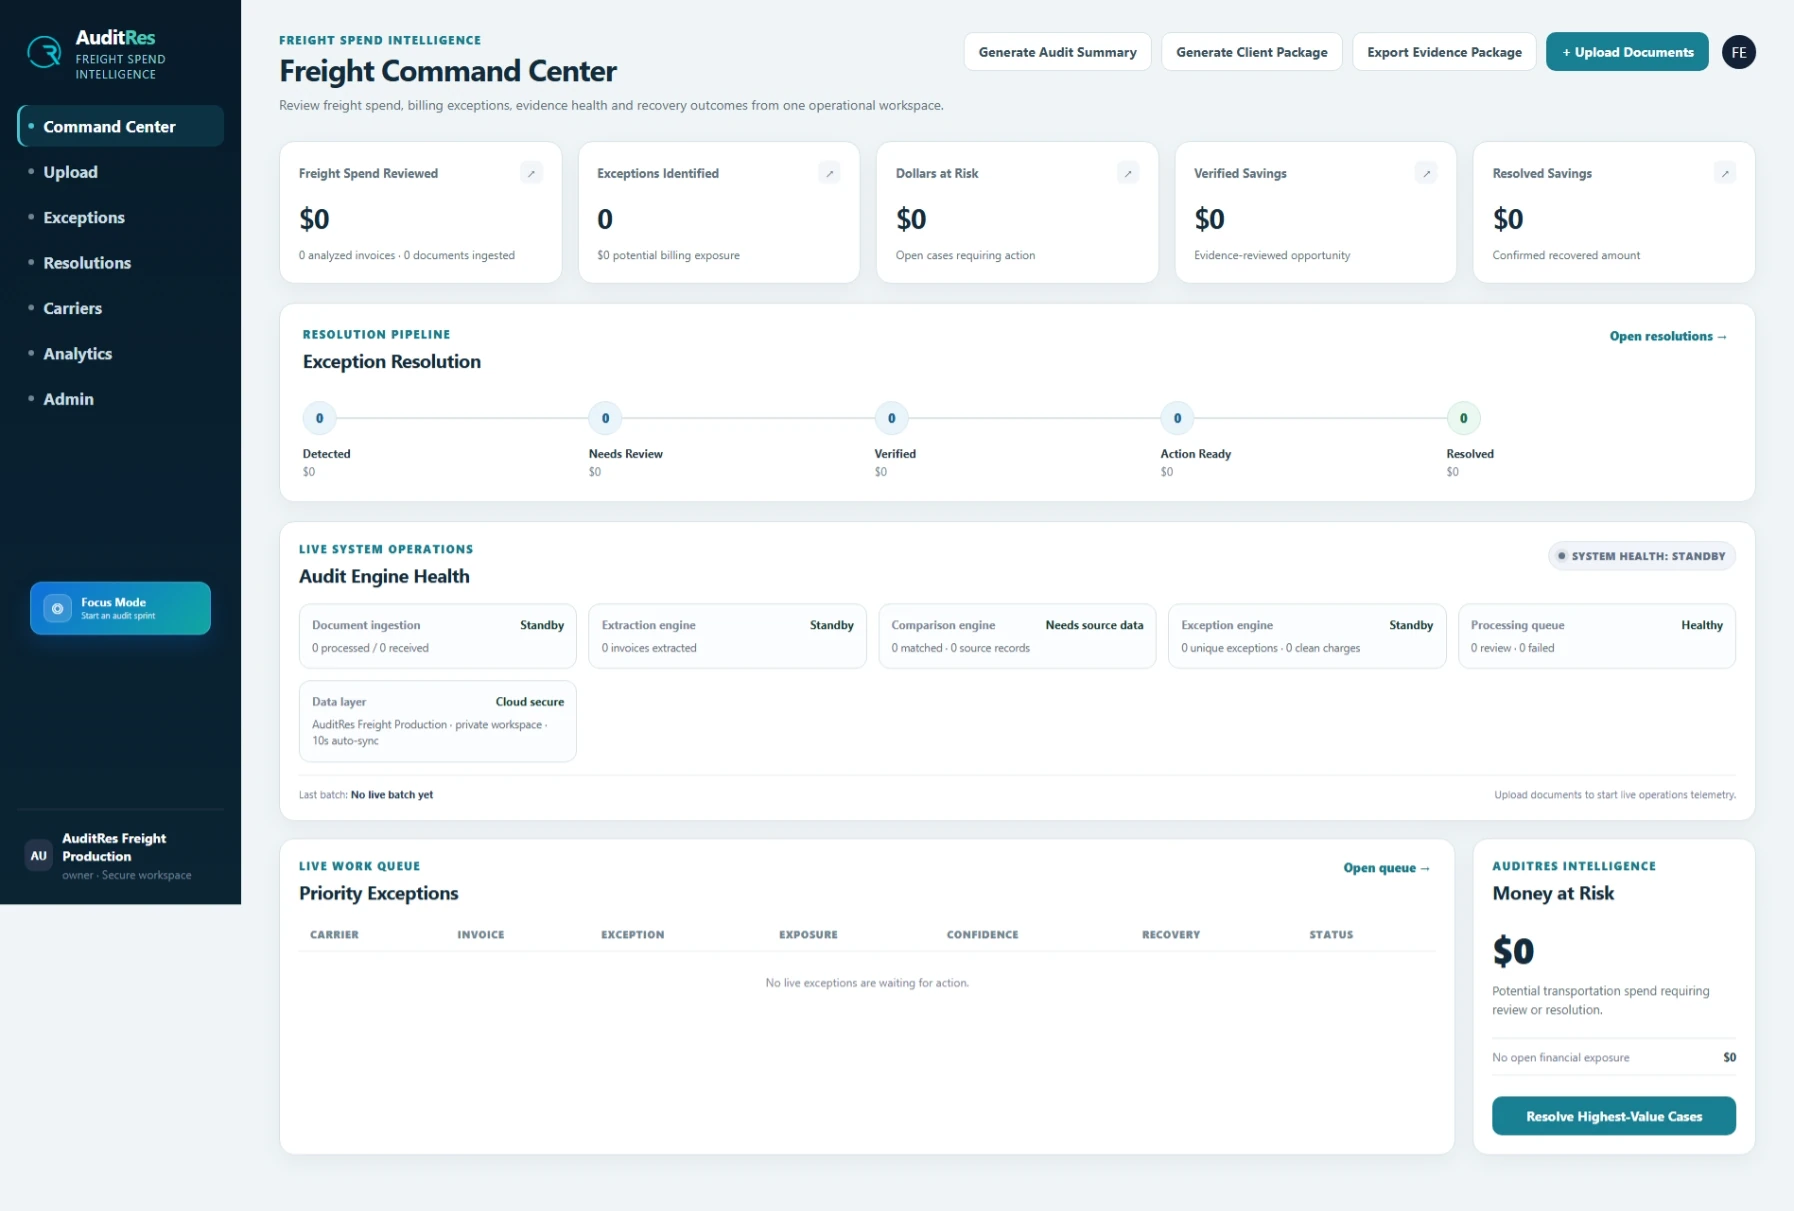Click the Exposure column header
Screen dimensions: 1794x1211
click(808, 935)
